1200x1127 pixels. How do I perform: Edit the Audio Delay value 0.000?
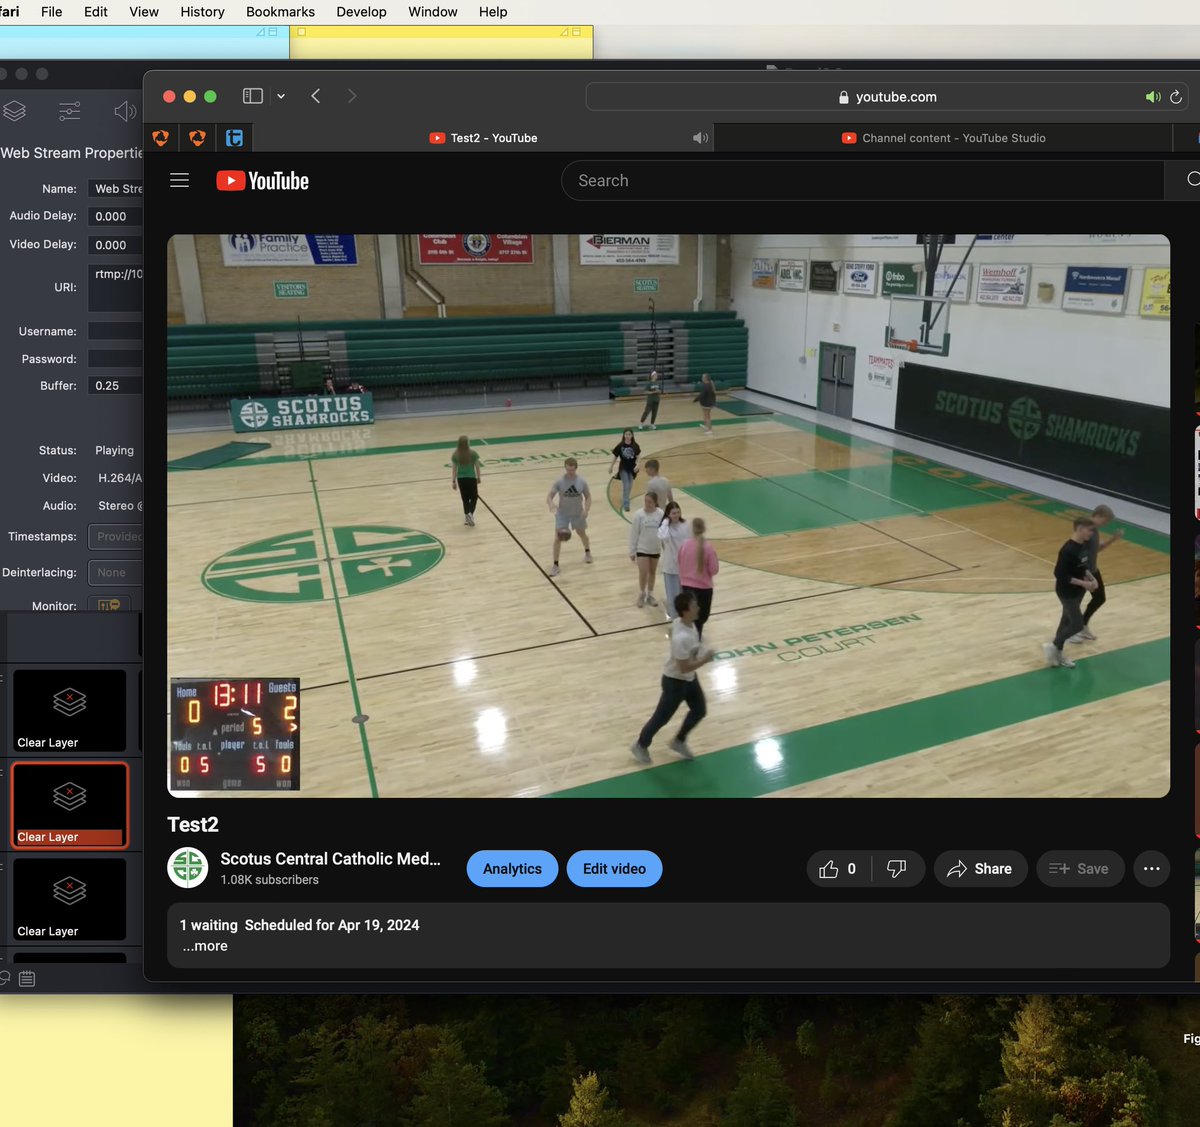click(115, 216)
